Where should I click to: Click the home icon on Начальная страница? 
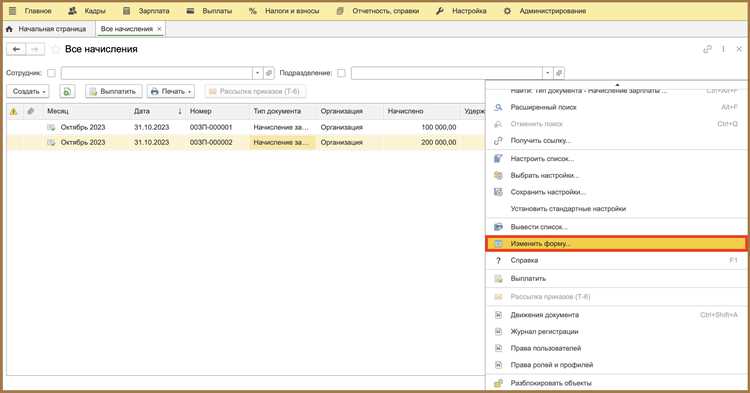click(9, 29)
